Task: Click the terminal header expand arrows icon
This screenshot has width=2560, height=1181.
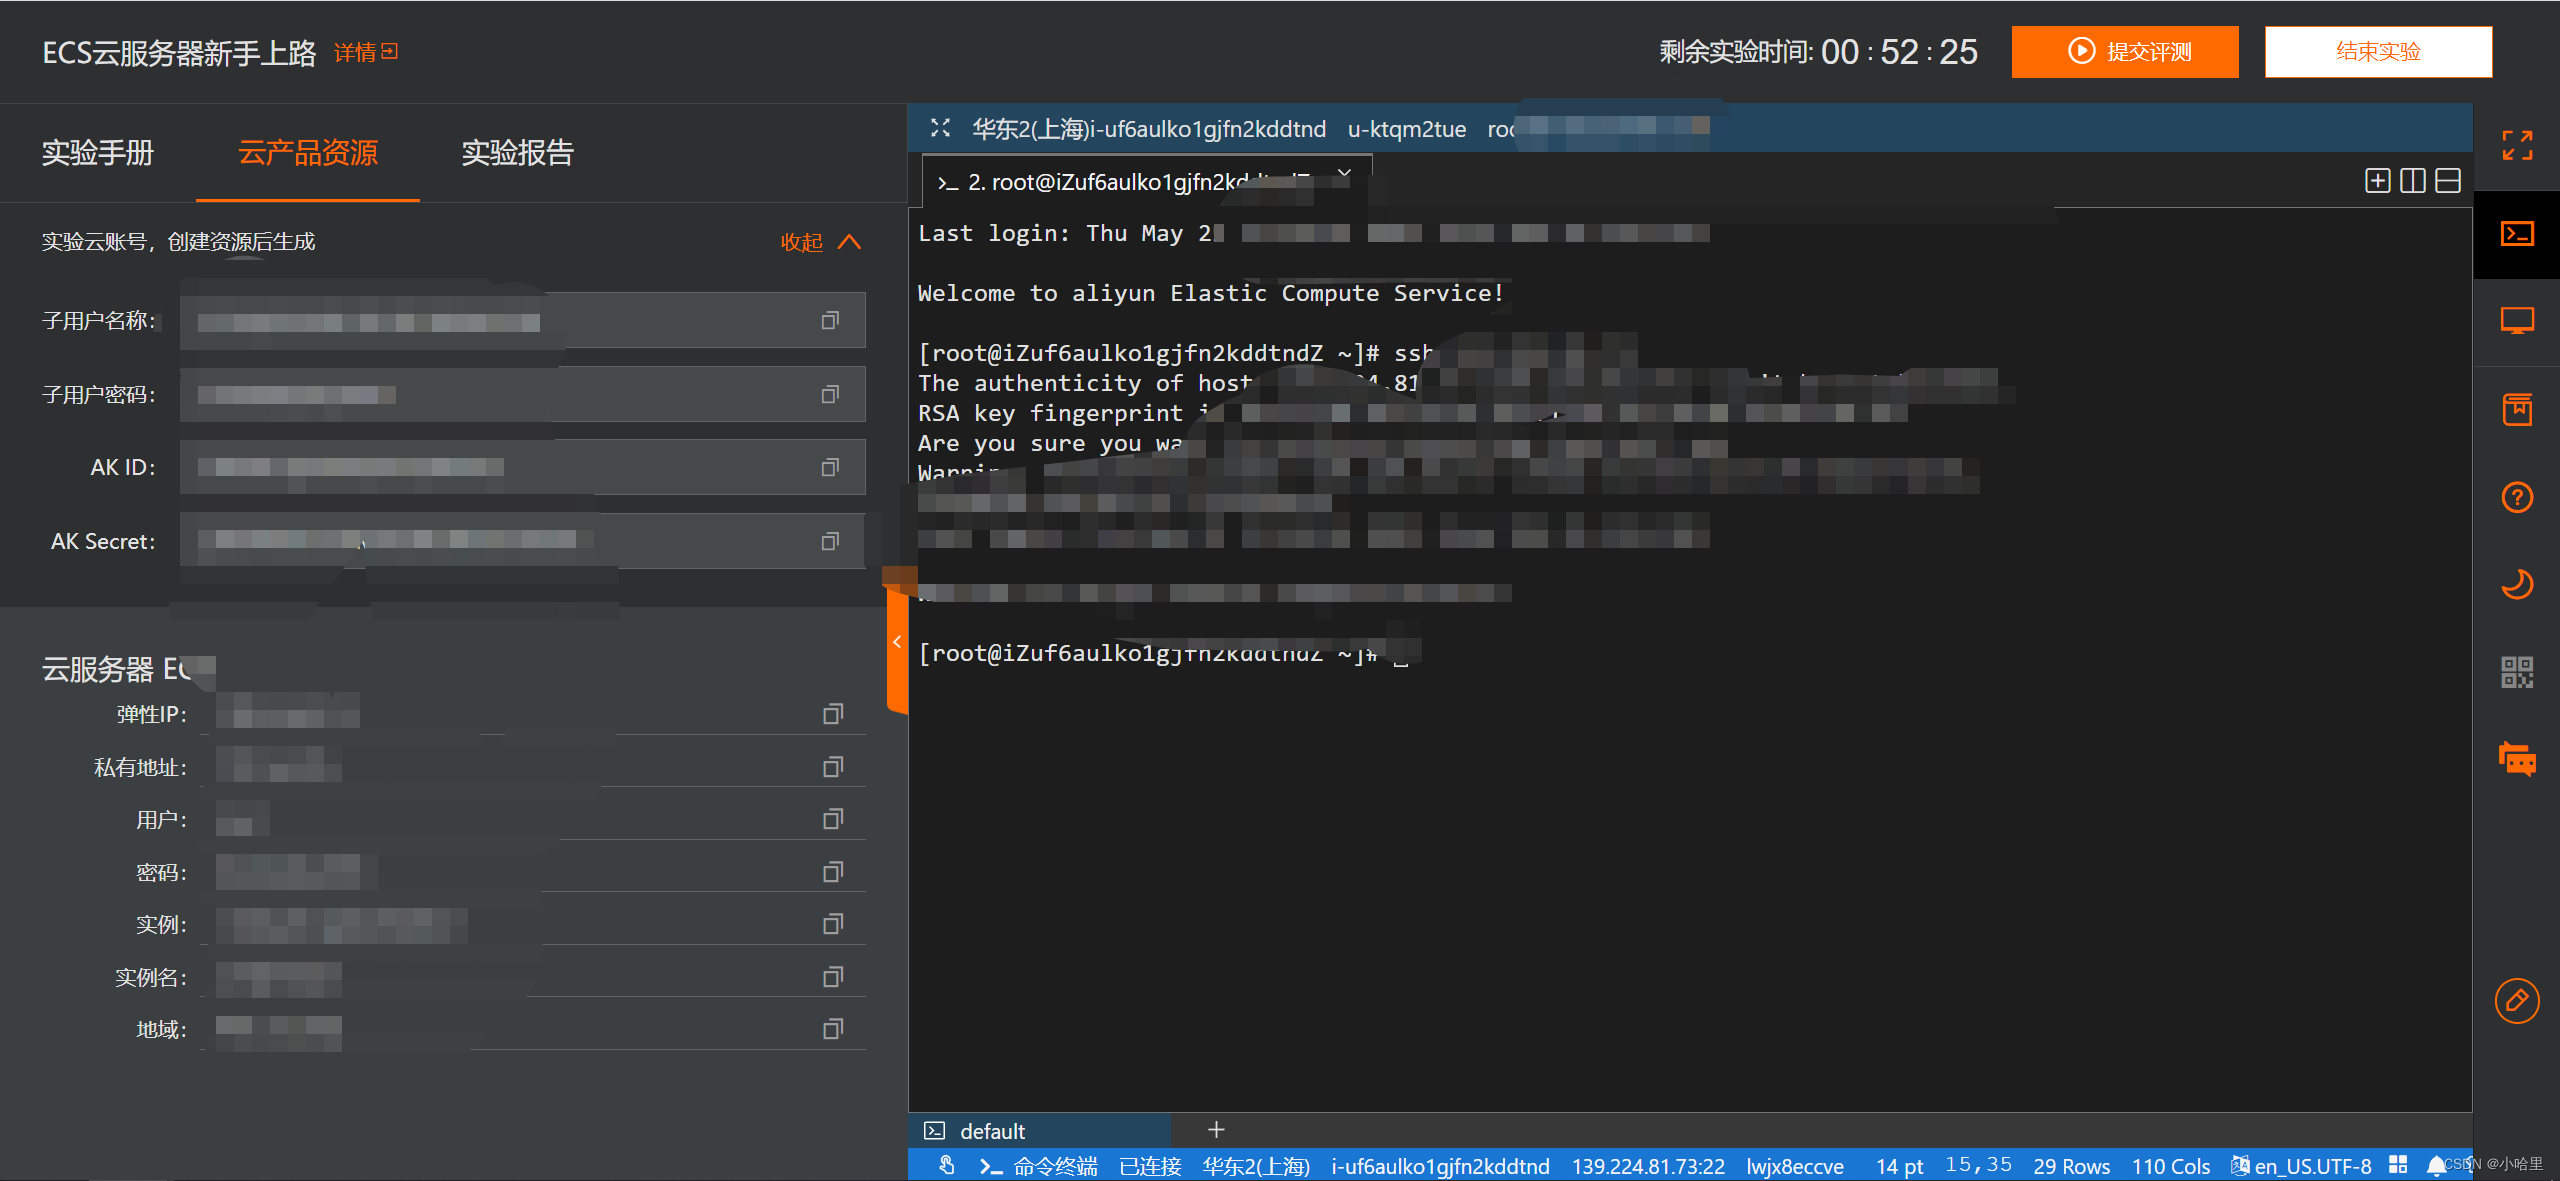Action: pyautogui.click(x=940, y=128)
